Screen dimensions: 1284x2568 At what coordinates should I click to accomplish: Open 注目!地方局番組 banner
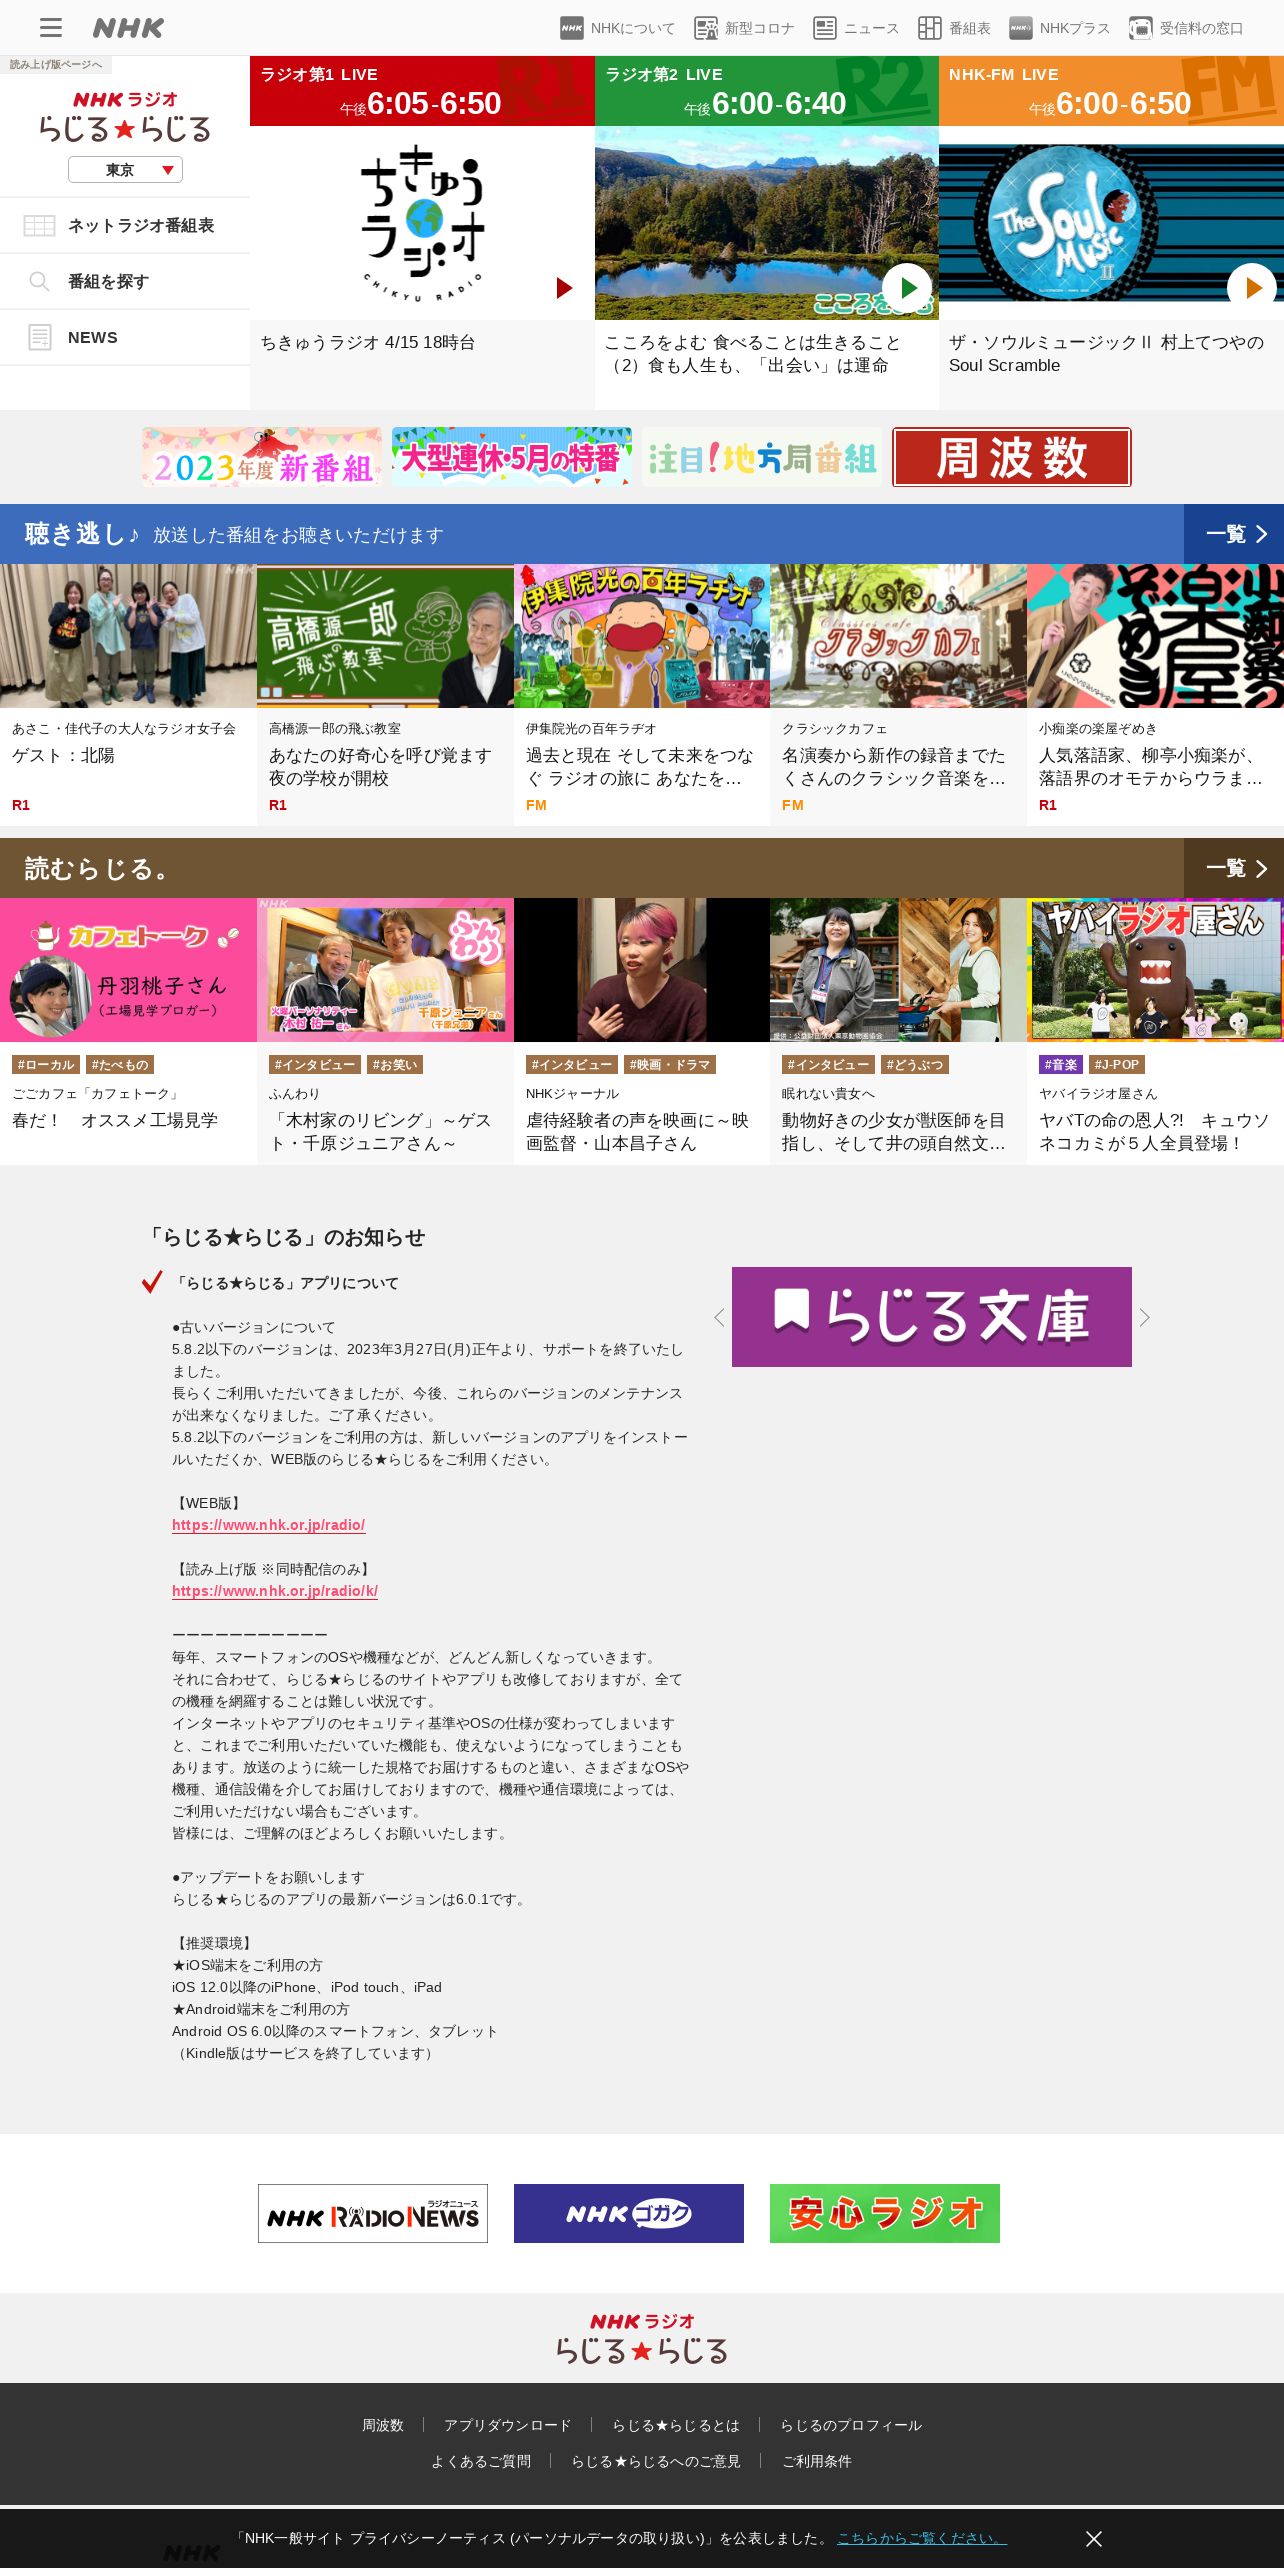762,457
